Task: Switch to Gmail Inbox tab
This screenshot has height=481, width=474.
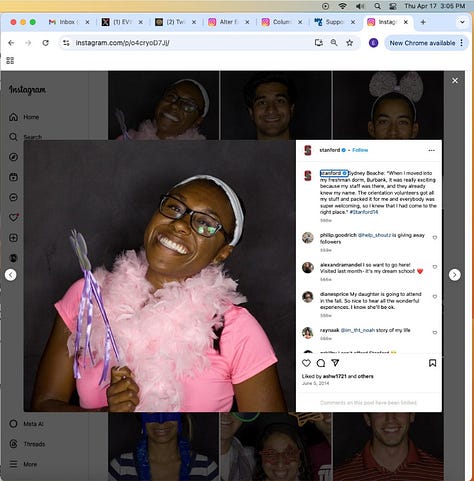Action: (69, 22)
